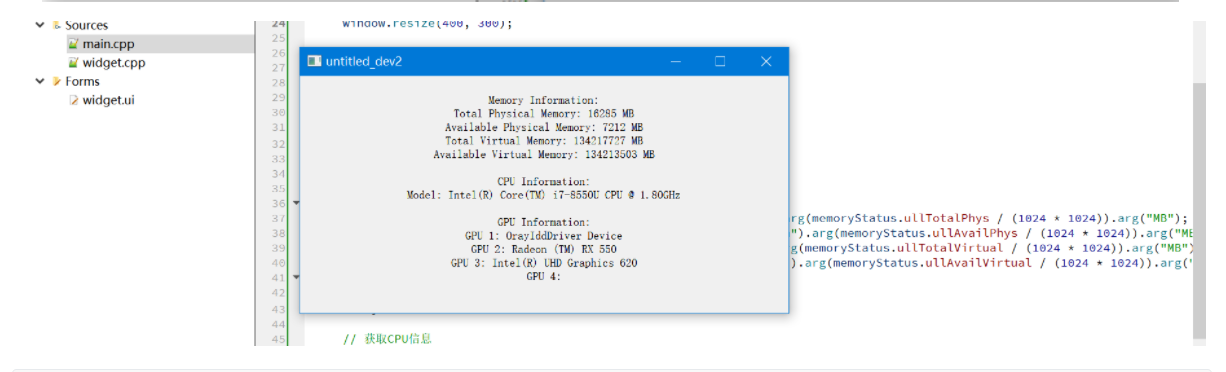The width and height of the screenshot is (1226, 372).
Task: Click 'GPU 1: OrayIddDriver Device' line
Action: (x=543, y=236)
